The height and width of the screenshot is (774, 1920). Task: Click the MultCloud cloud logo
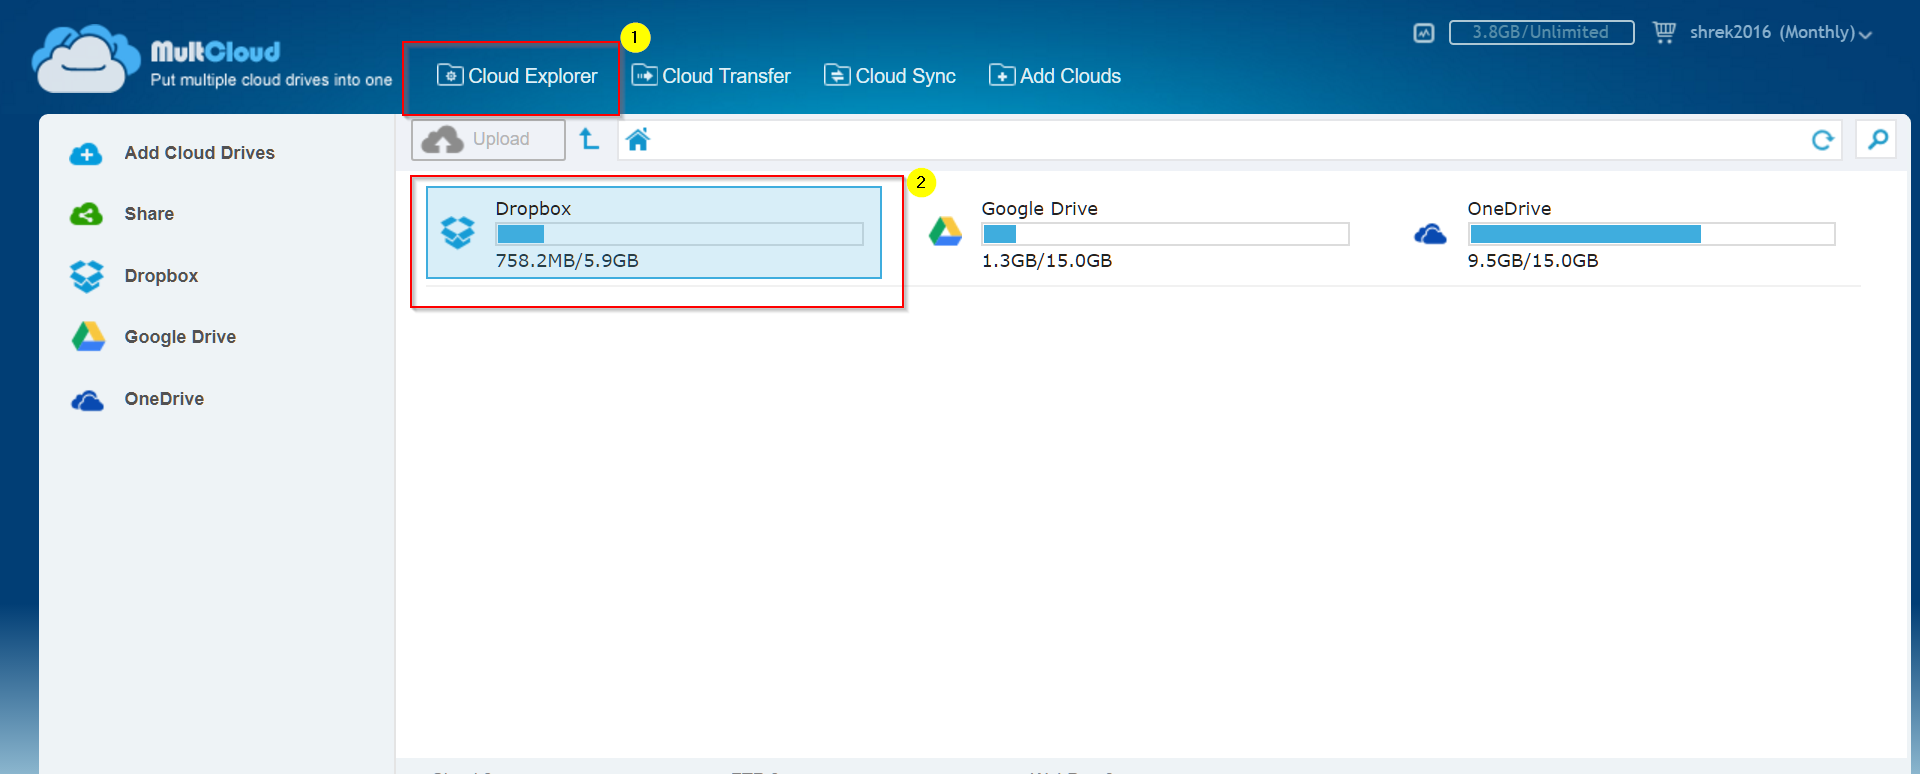click(x=85, y=60)
